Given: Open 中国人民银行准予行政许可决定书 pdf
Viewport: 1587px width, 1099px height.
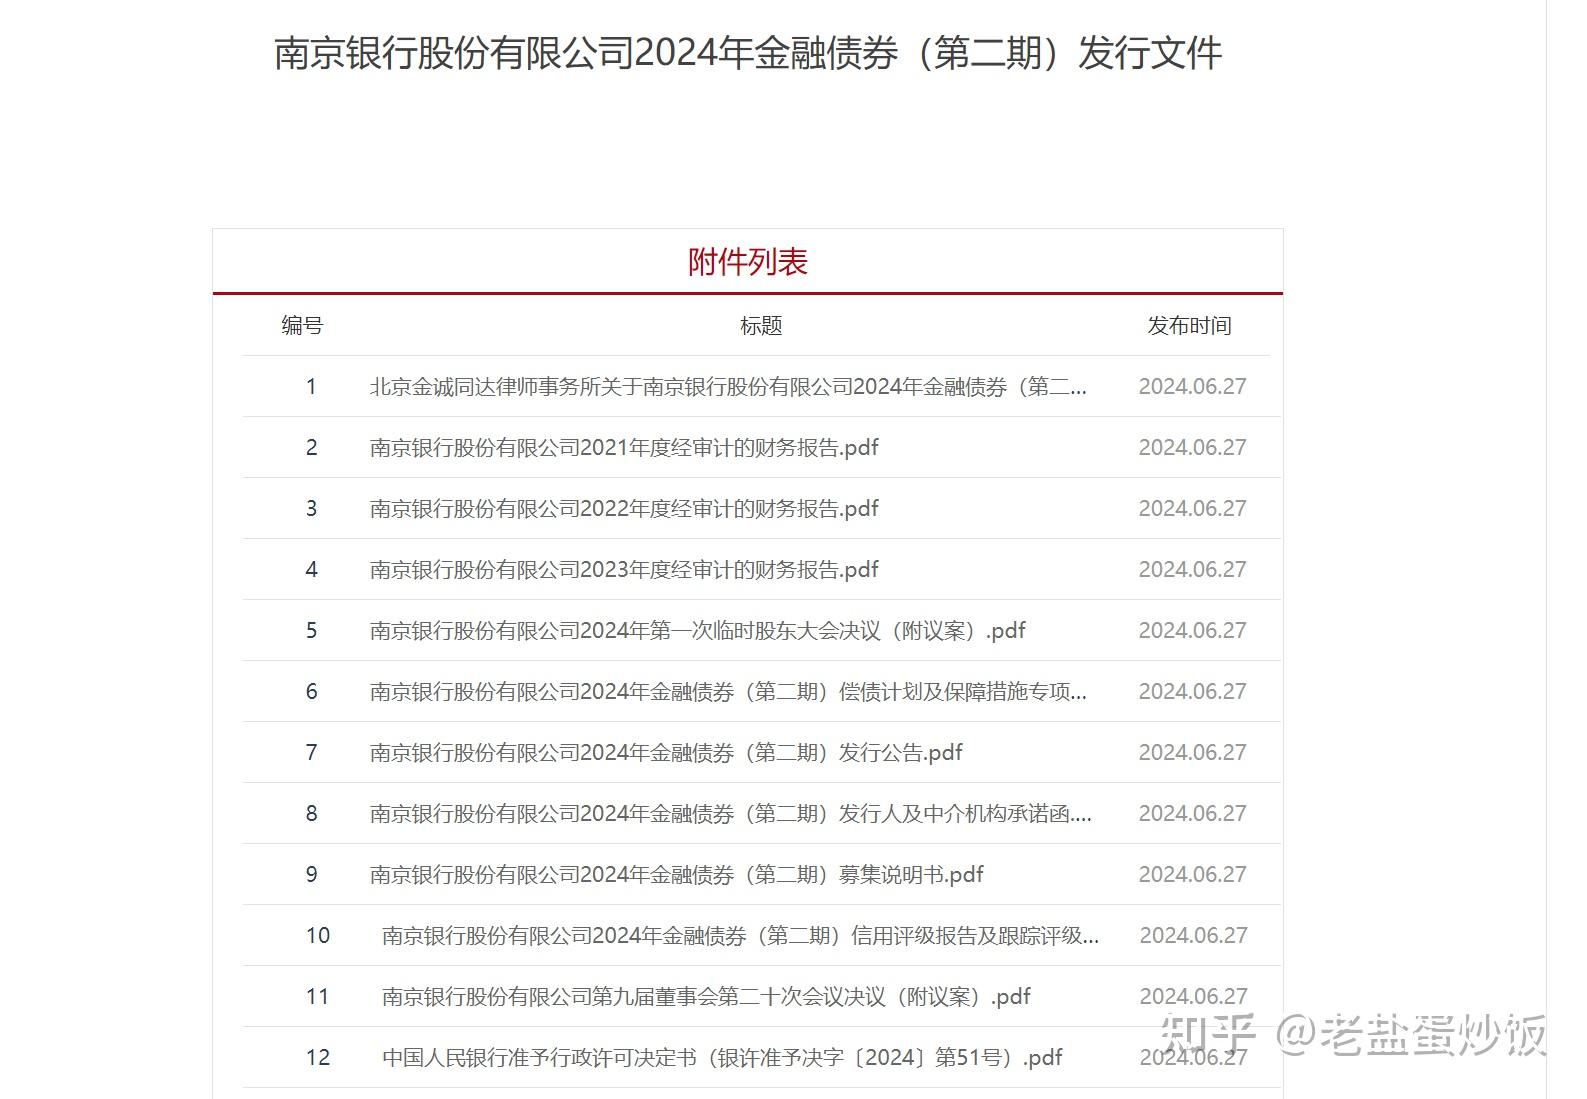Looking at the screenshot, I should (722, 1058).
